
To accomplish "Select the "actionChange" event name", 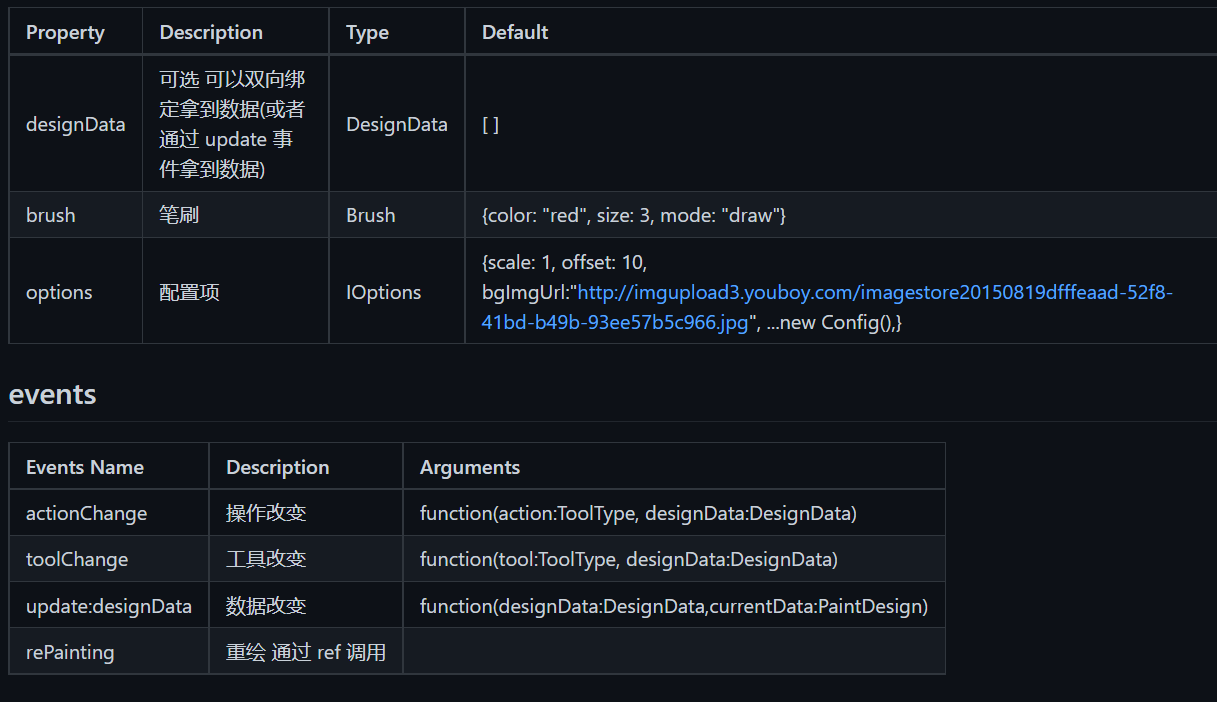I will point(86,513).
